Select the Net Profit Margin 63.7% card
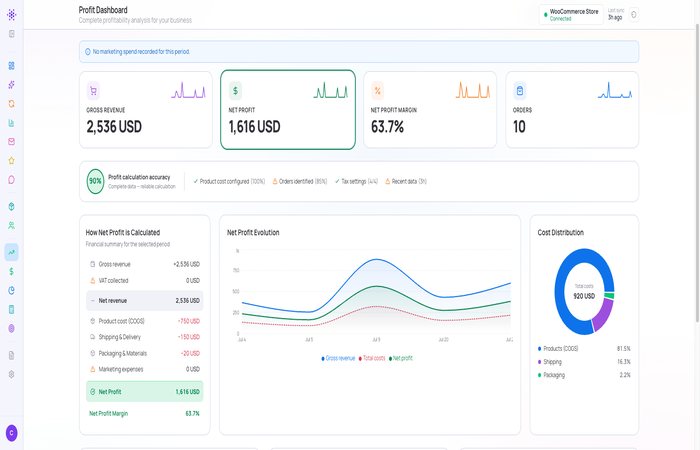 430,109
